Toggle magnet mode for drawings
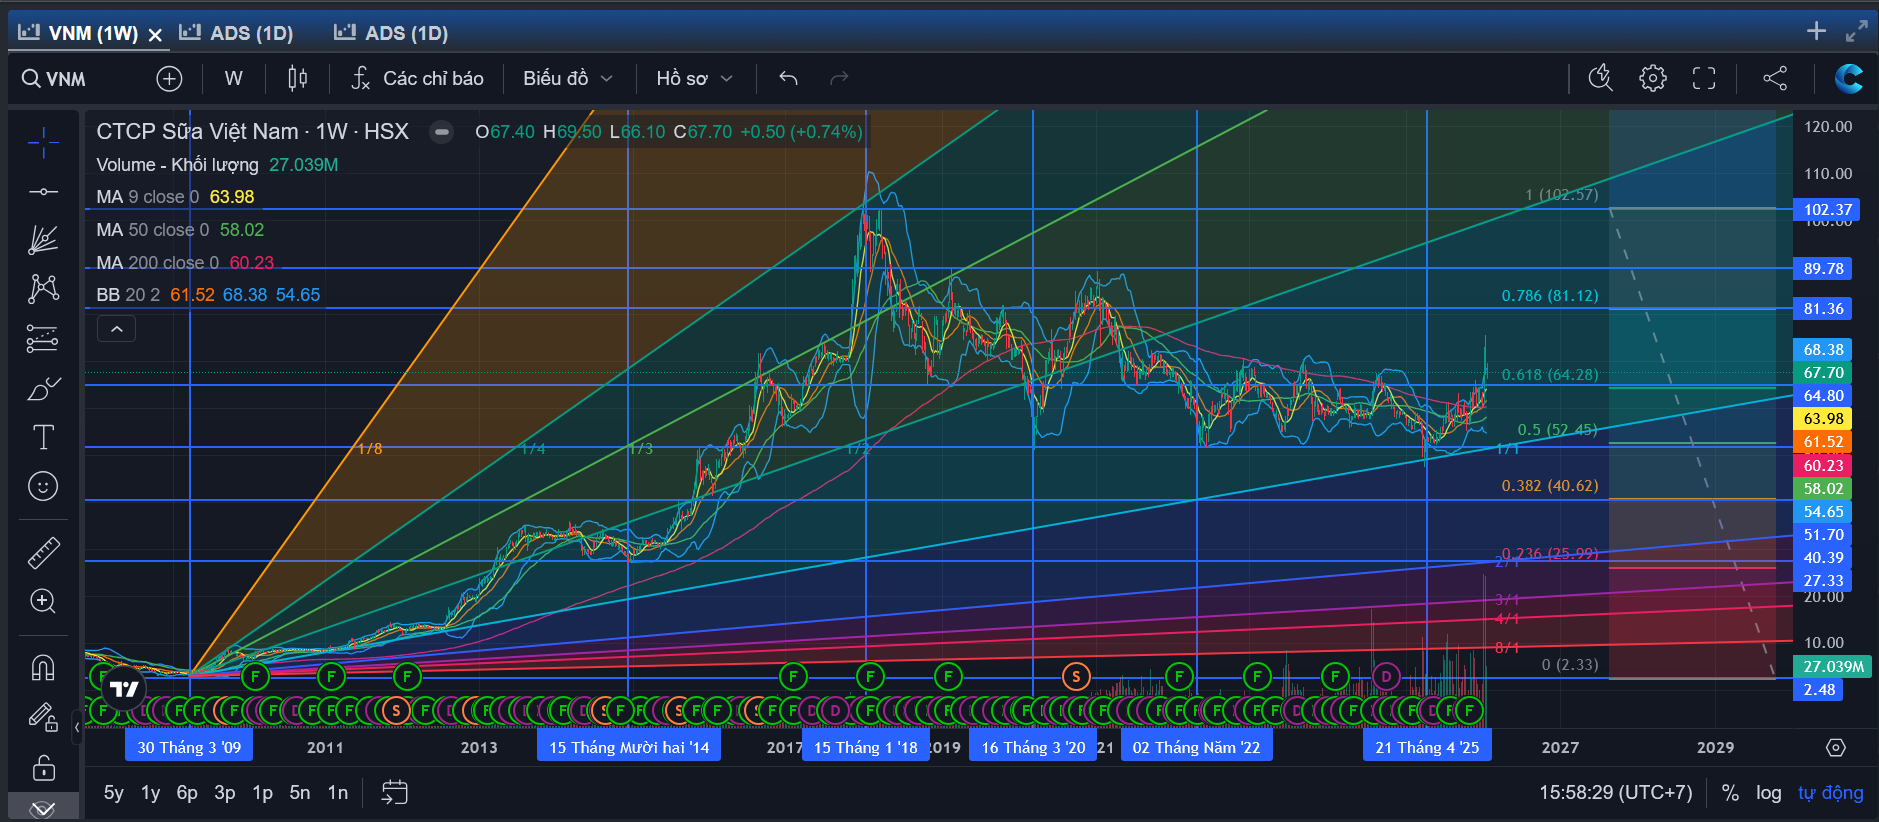 pos(43,667)
